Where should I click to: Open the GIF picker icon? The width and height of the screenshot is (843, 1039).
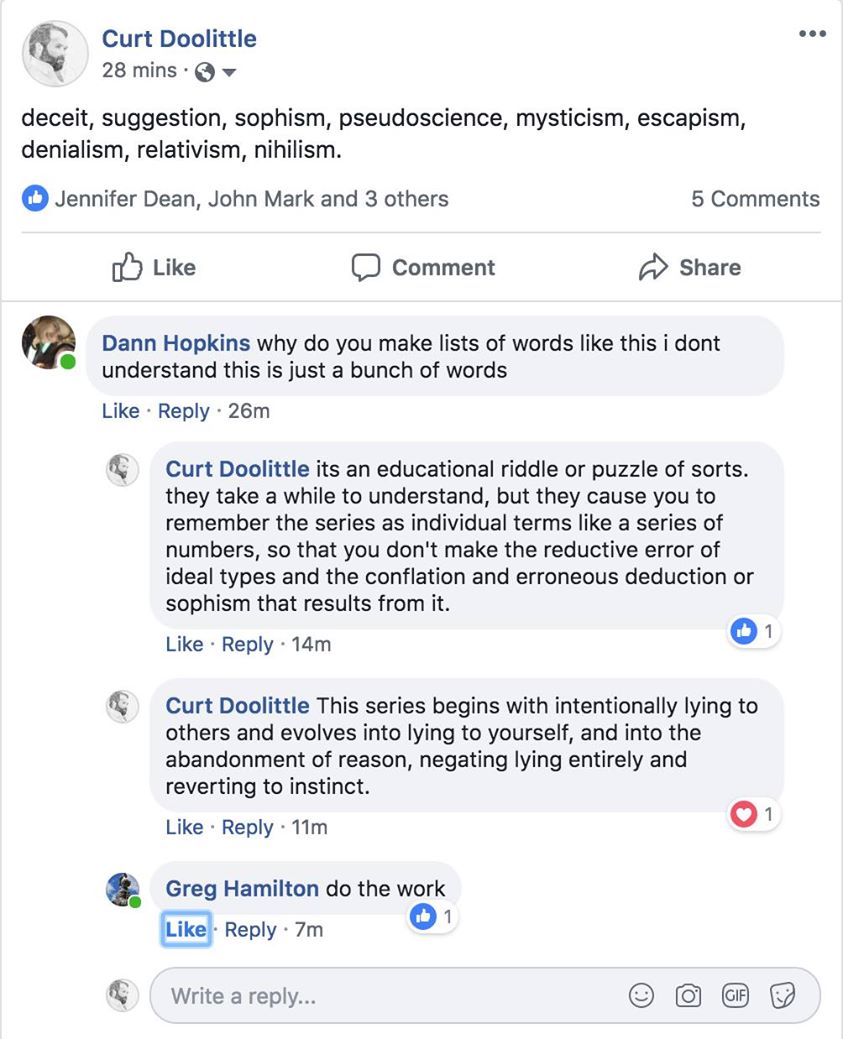tap(735, 995)
